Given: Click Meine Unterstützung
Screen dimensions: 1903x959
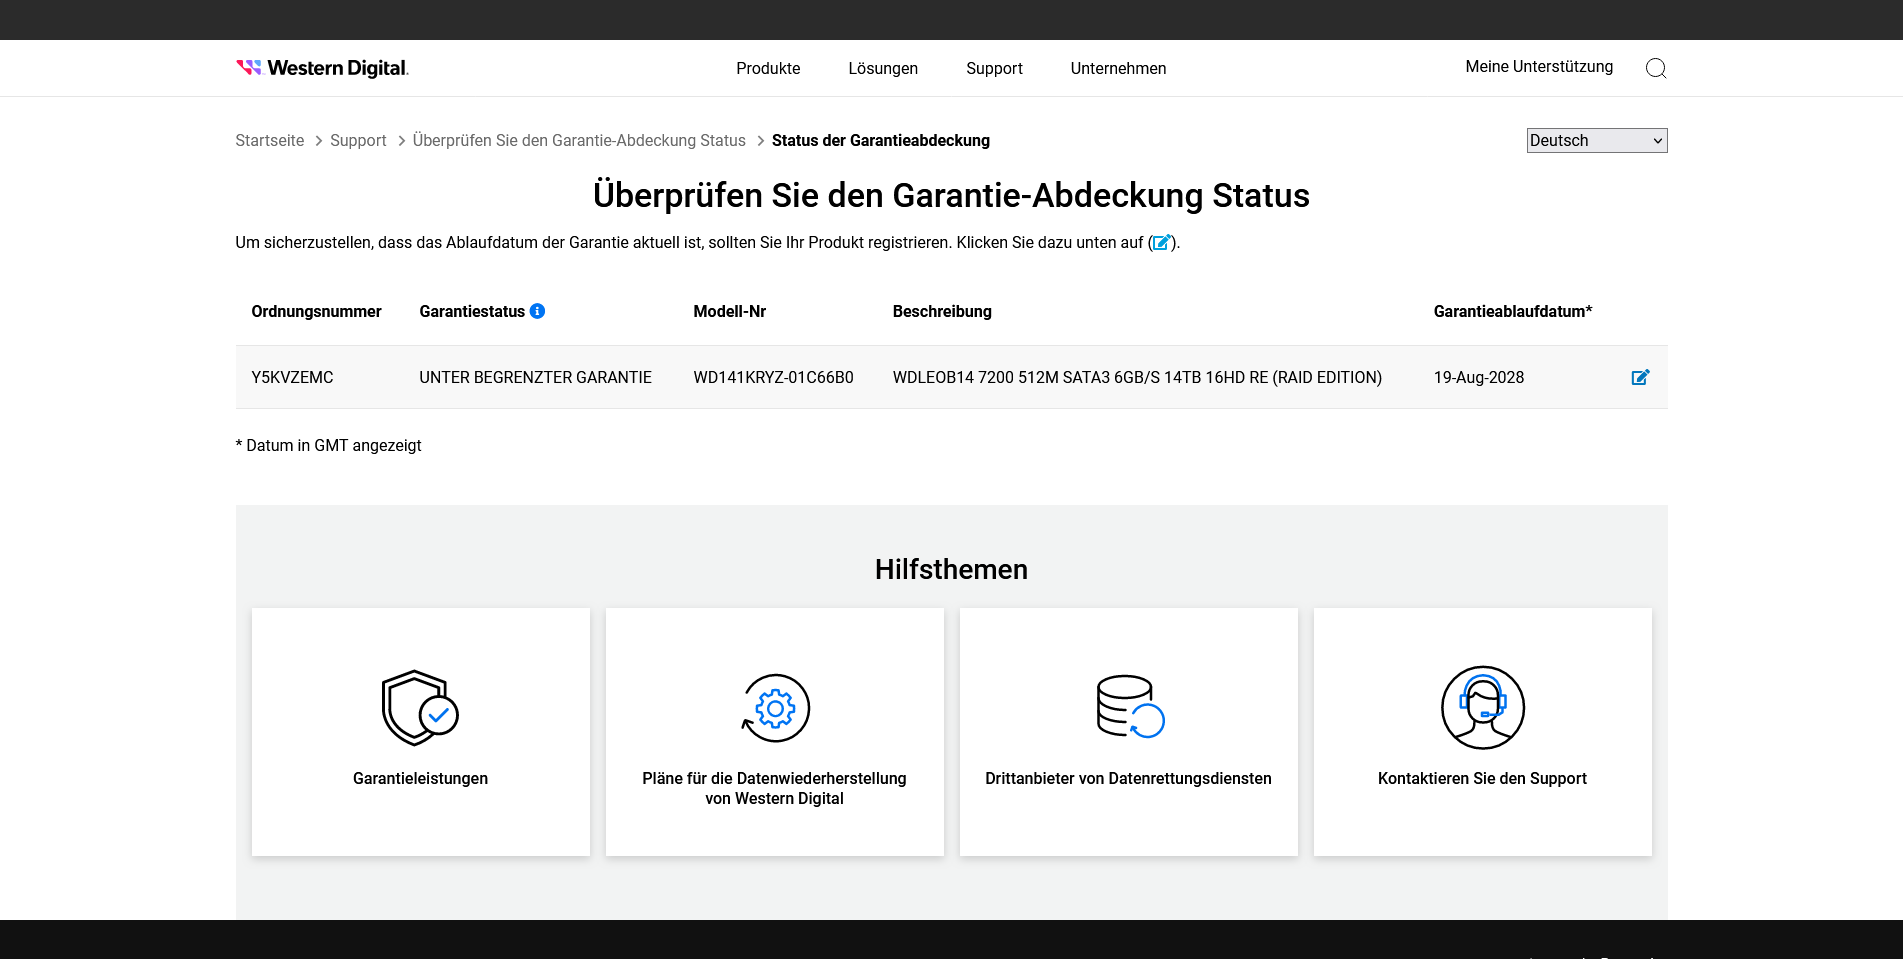Looking at the screenshot, I should click(x=1538, y=67).
